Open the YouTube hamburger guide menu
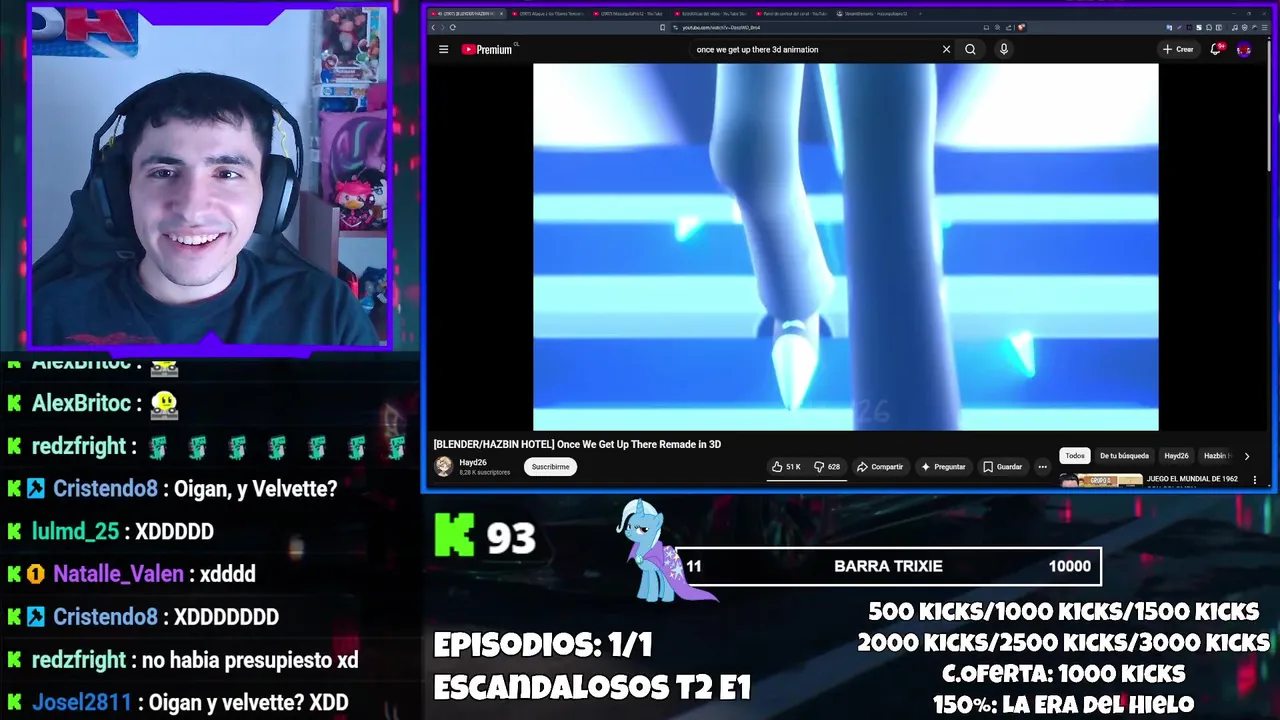 coord(443,49)
